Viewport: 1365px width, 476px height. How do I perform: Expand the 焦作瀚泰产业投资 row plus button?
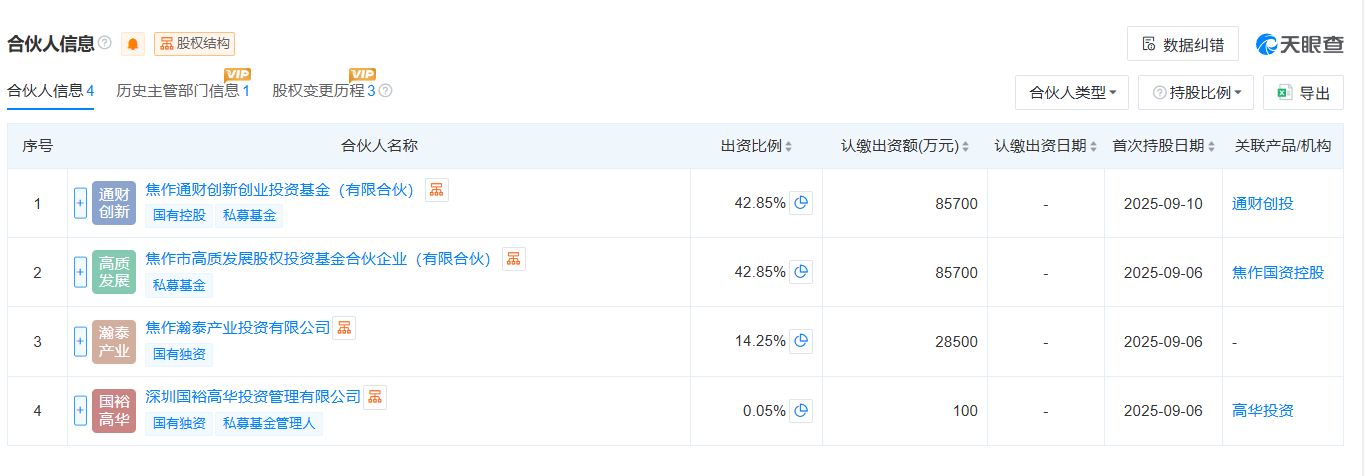(x=80, y=341)
